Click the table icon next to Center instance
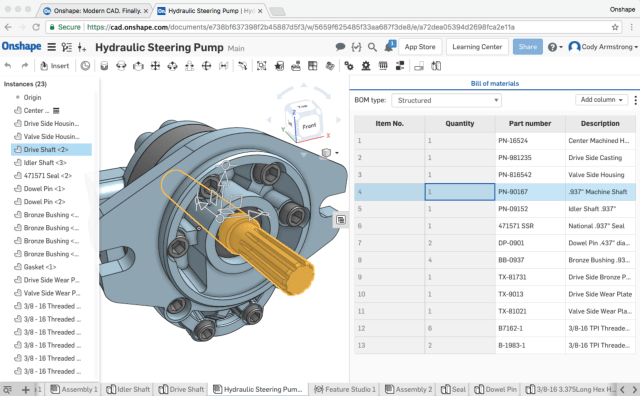 56,111
